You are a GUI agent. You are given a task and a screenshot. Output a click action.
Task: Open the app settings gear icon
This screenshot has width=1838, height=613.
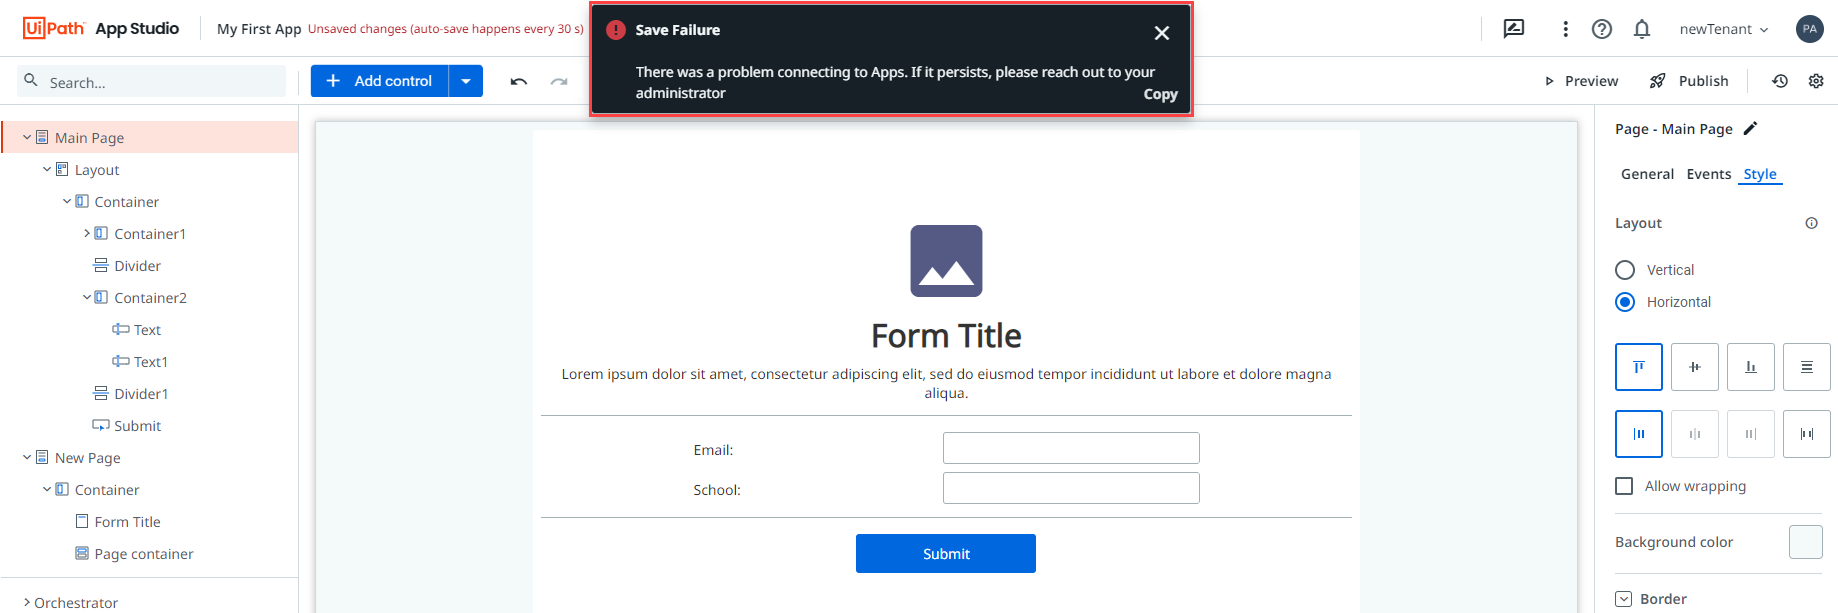coord(1816,81)
